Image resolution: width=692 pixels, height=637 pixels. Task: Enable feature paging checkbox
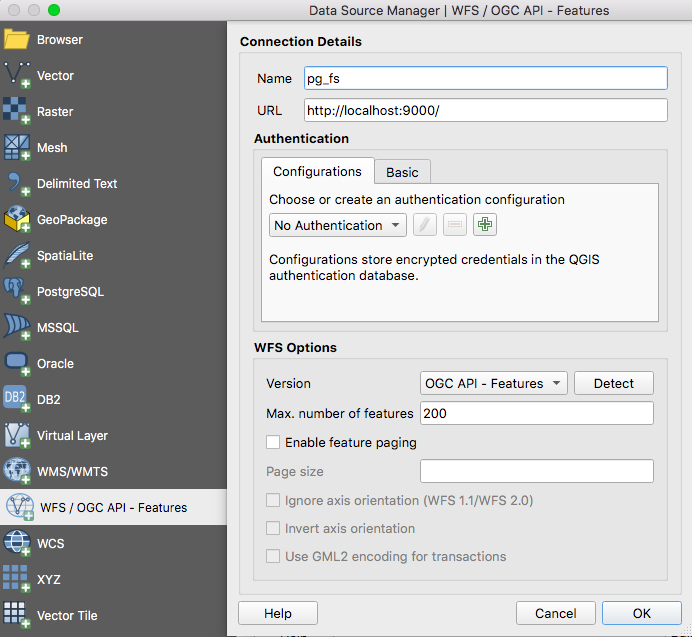point(273,442)
